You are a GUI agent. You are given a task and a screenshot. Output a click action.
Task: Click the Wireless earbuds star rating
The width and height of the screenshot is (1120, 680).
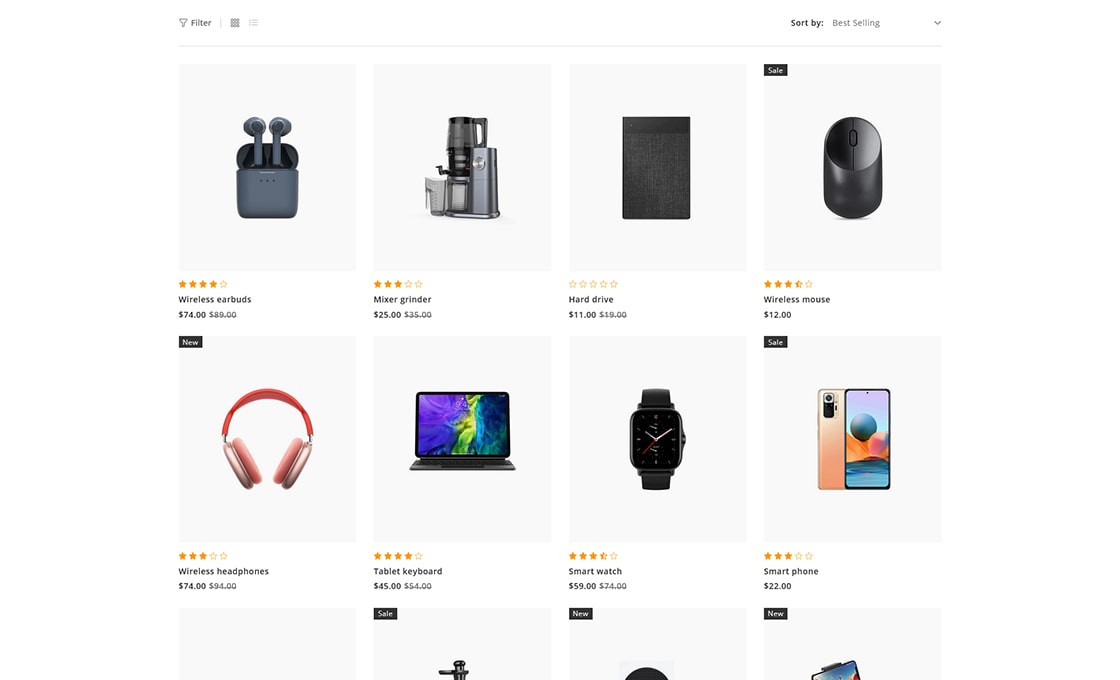click(203, 284)
